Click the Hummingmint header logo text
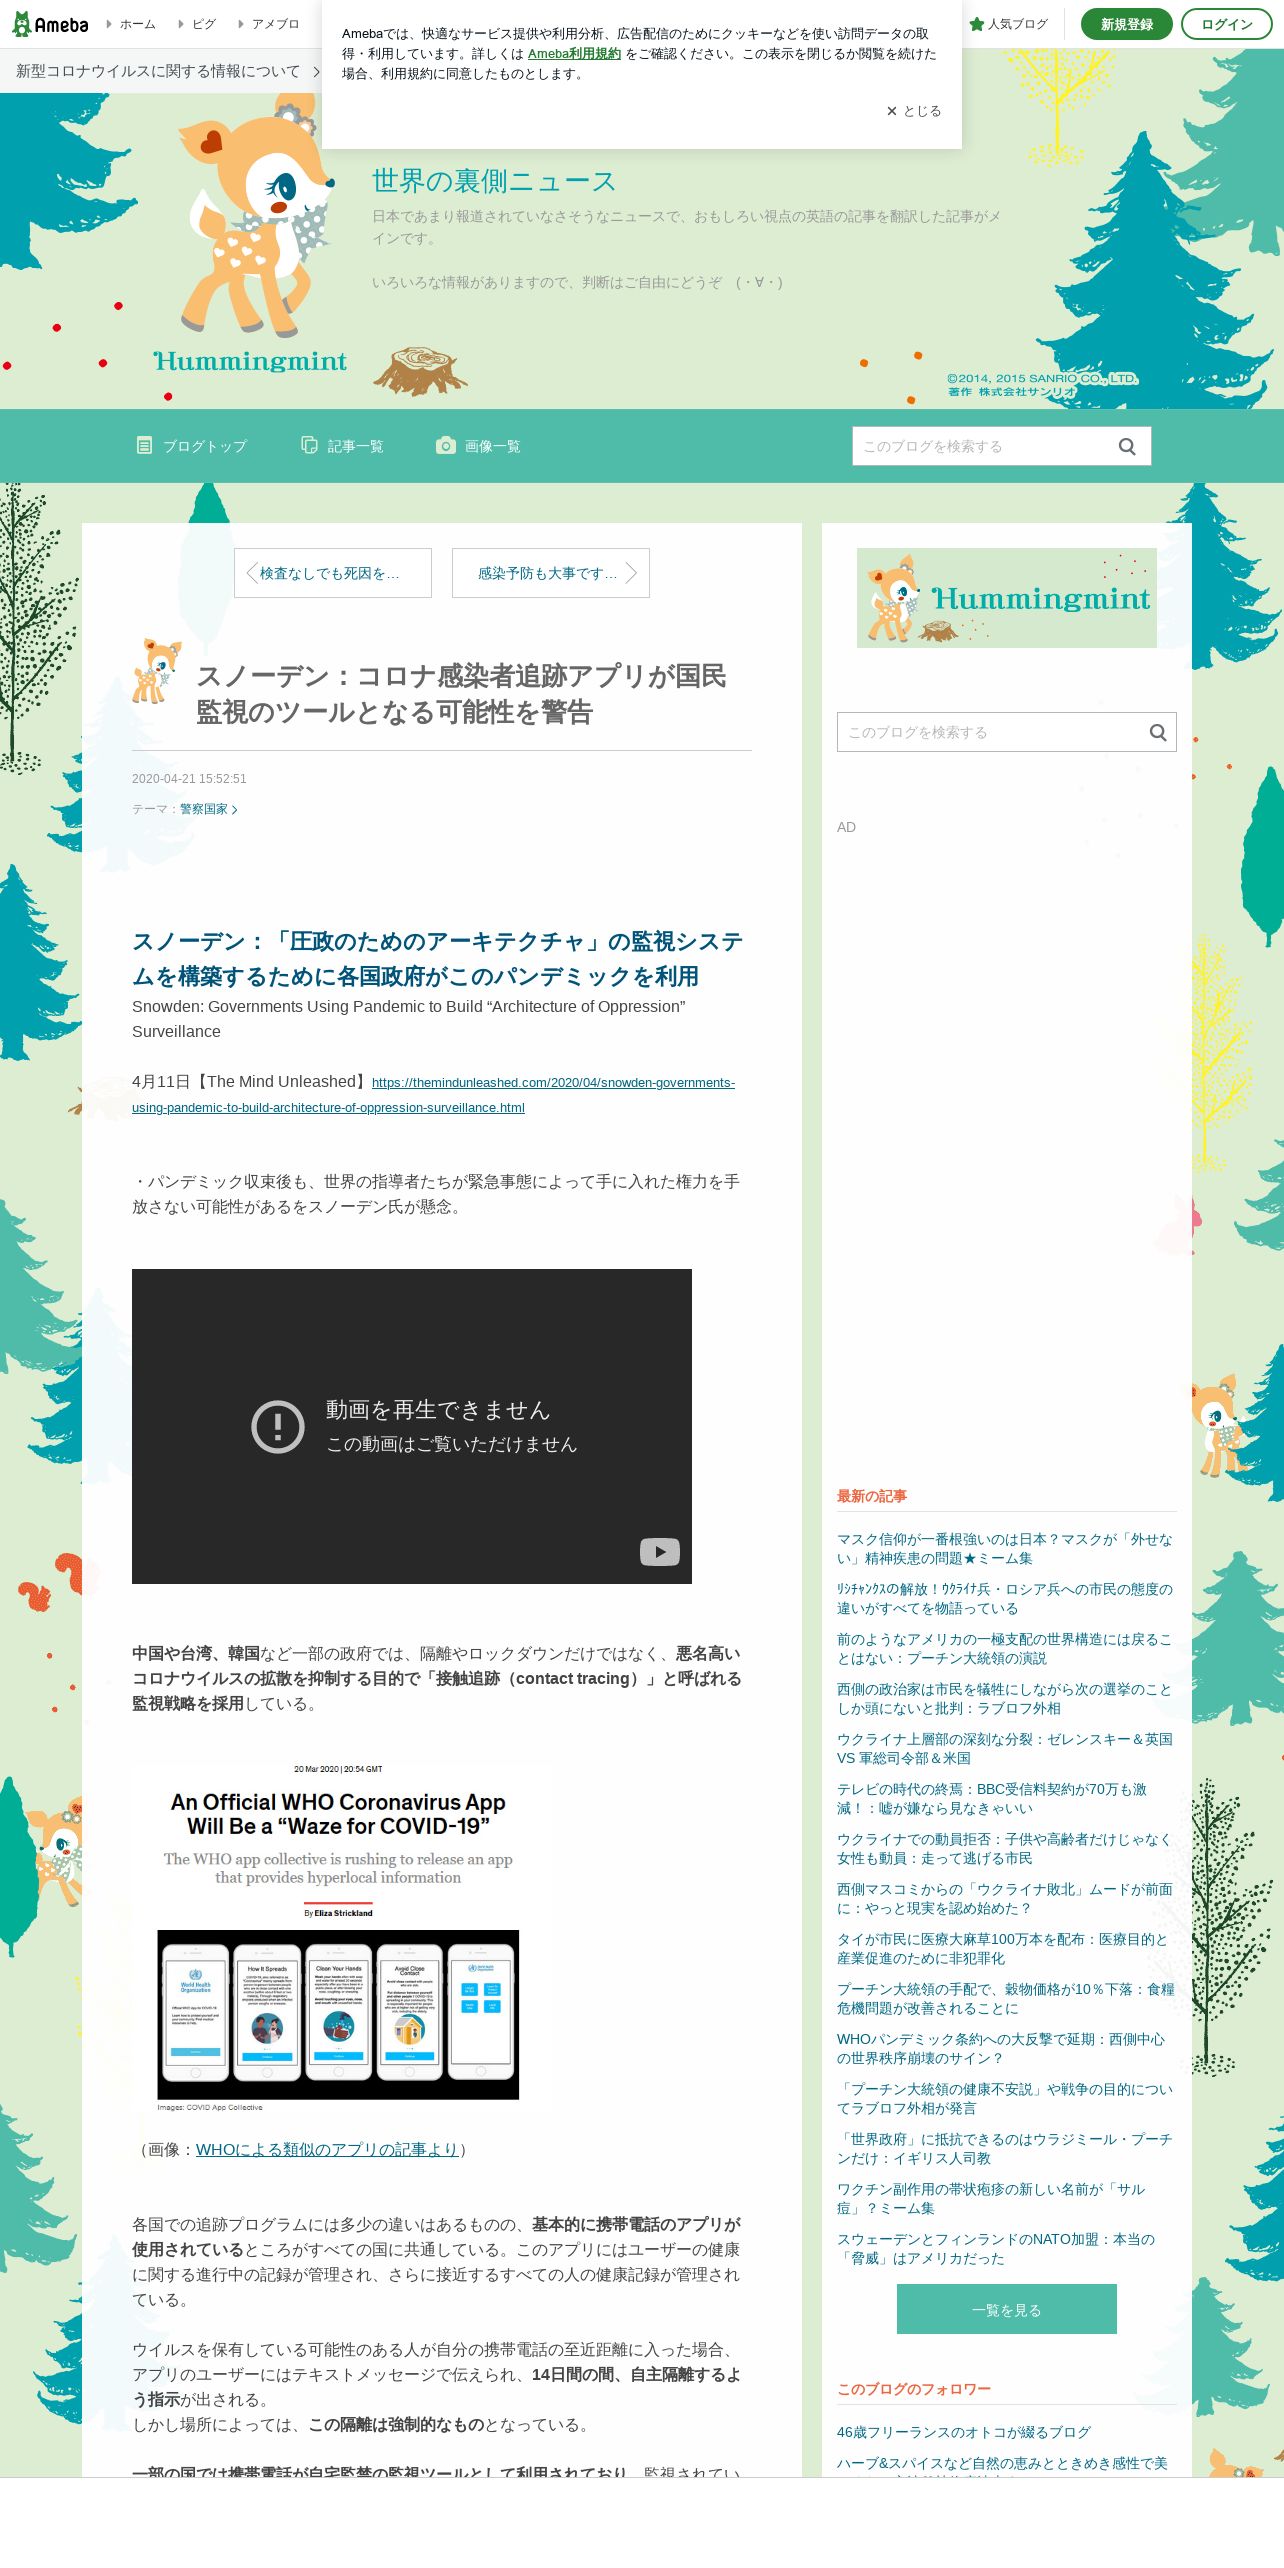The image size is (1284, 2568). [x=250, y=361]
